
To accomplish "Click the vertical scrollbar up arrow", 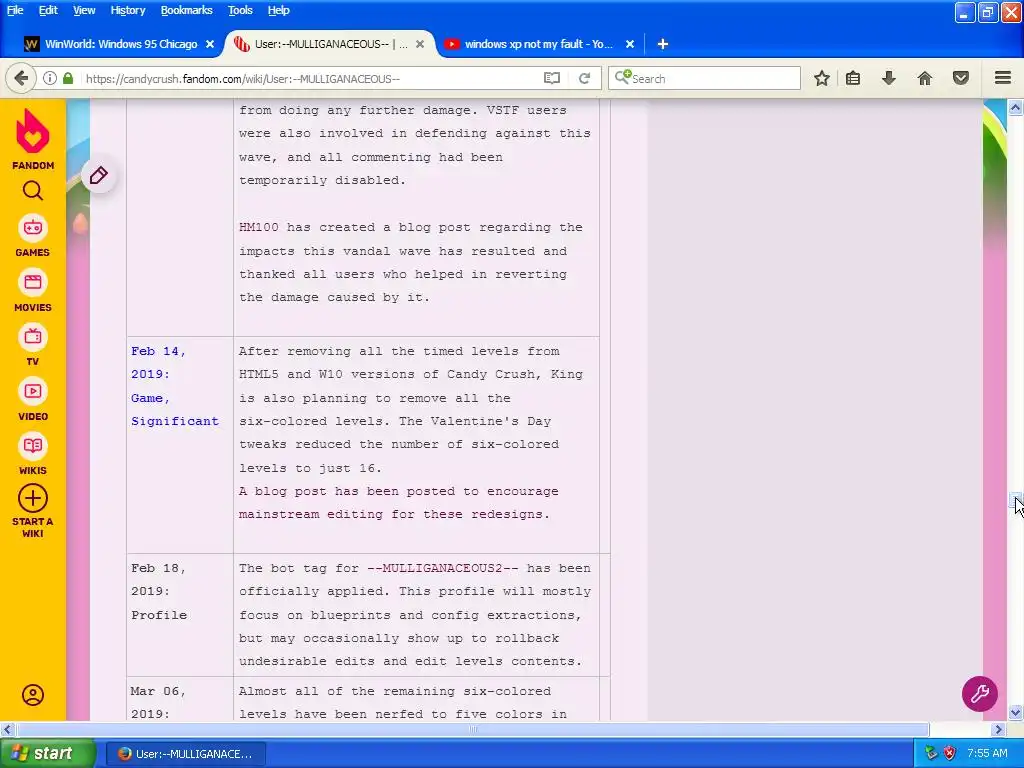I will click(1016, 107).
